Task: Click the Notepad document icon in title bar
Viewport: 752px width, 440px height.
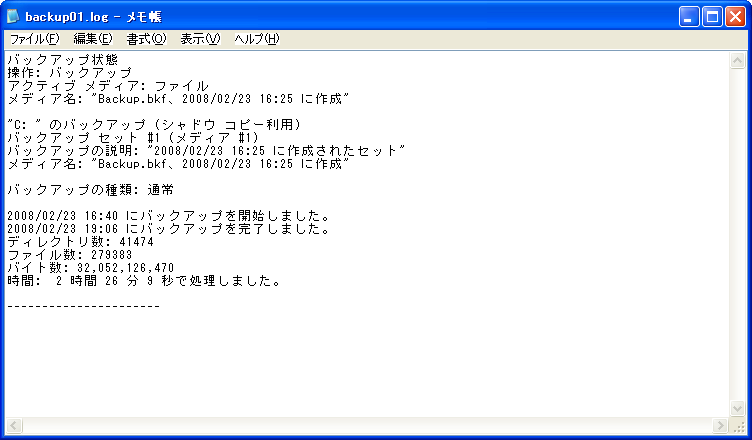Action: coord(13,17)
